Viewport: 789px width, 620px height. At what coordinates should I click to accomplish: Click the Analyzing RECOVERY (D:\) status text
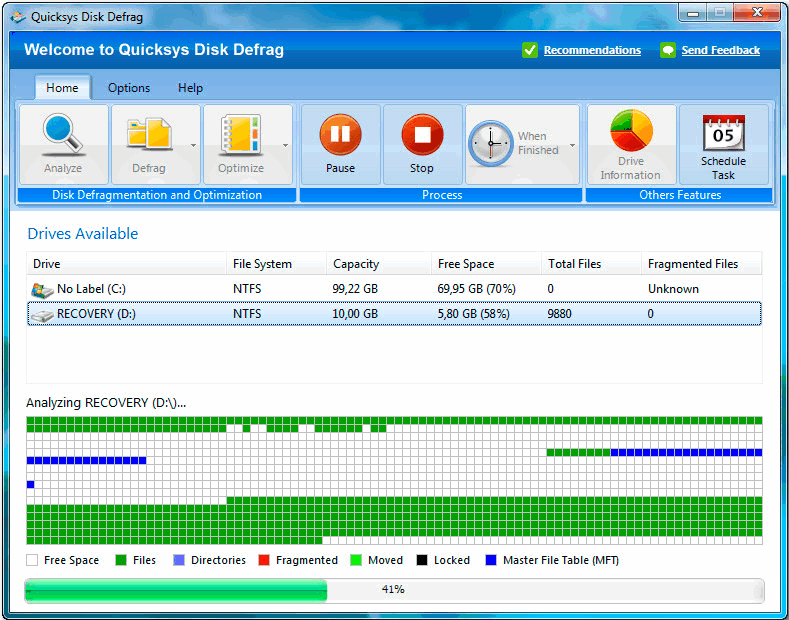pos(106,403)
